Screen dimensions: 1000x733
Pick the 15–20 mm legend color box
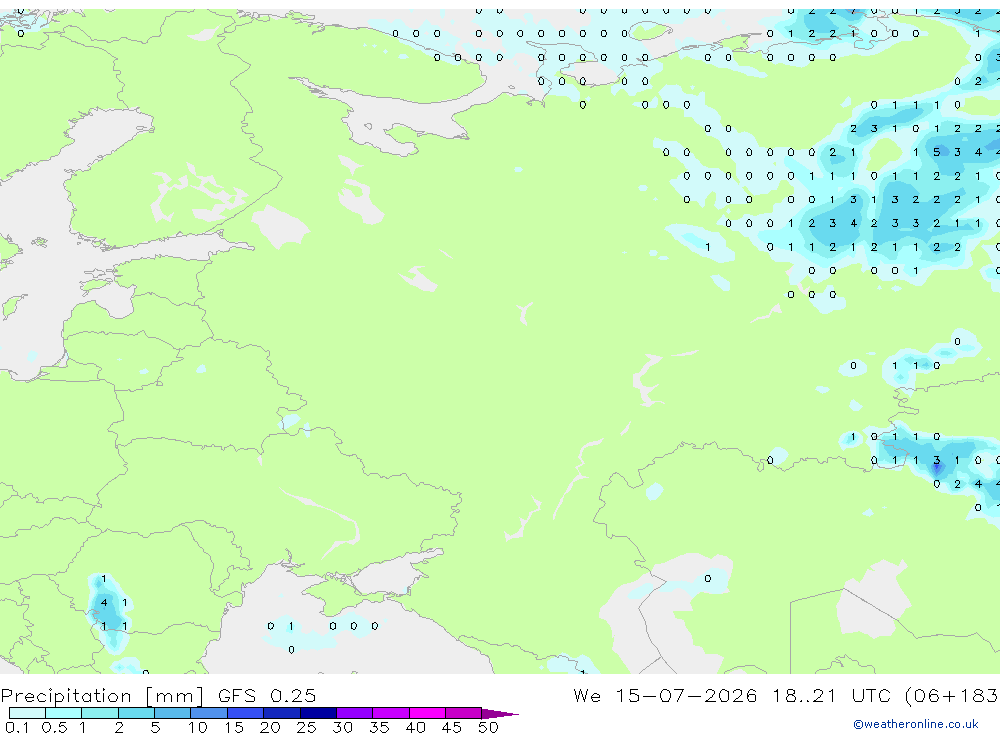(x=245, y=713)
